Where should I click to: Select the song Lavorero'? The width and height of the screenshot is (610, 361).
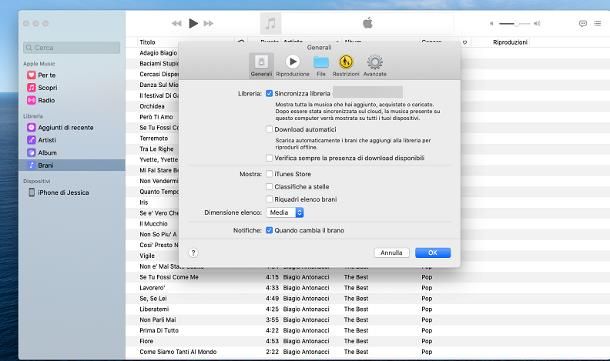(x=152, y=288)
